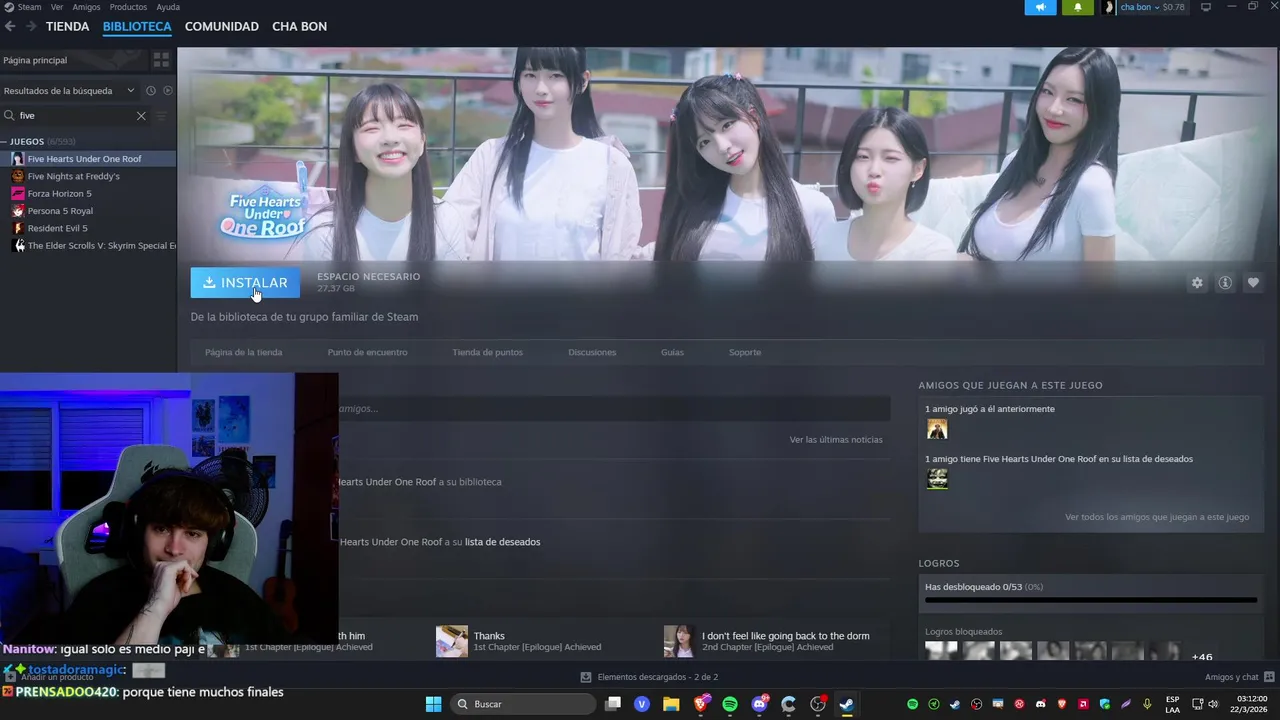Open 'I don't feel like going back' achievement thumbnail
Viewport: 1280px width, 720px height.
point(680,641)
